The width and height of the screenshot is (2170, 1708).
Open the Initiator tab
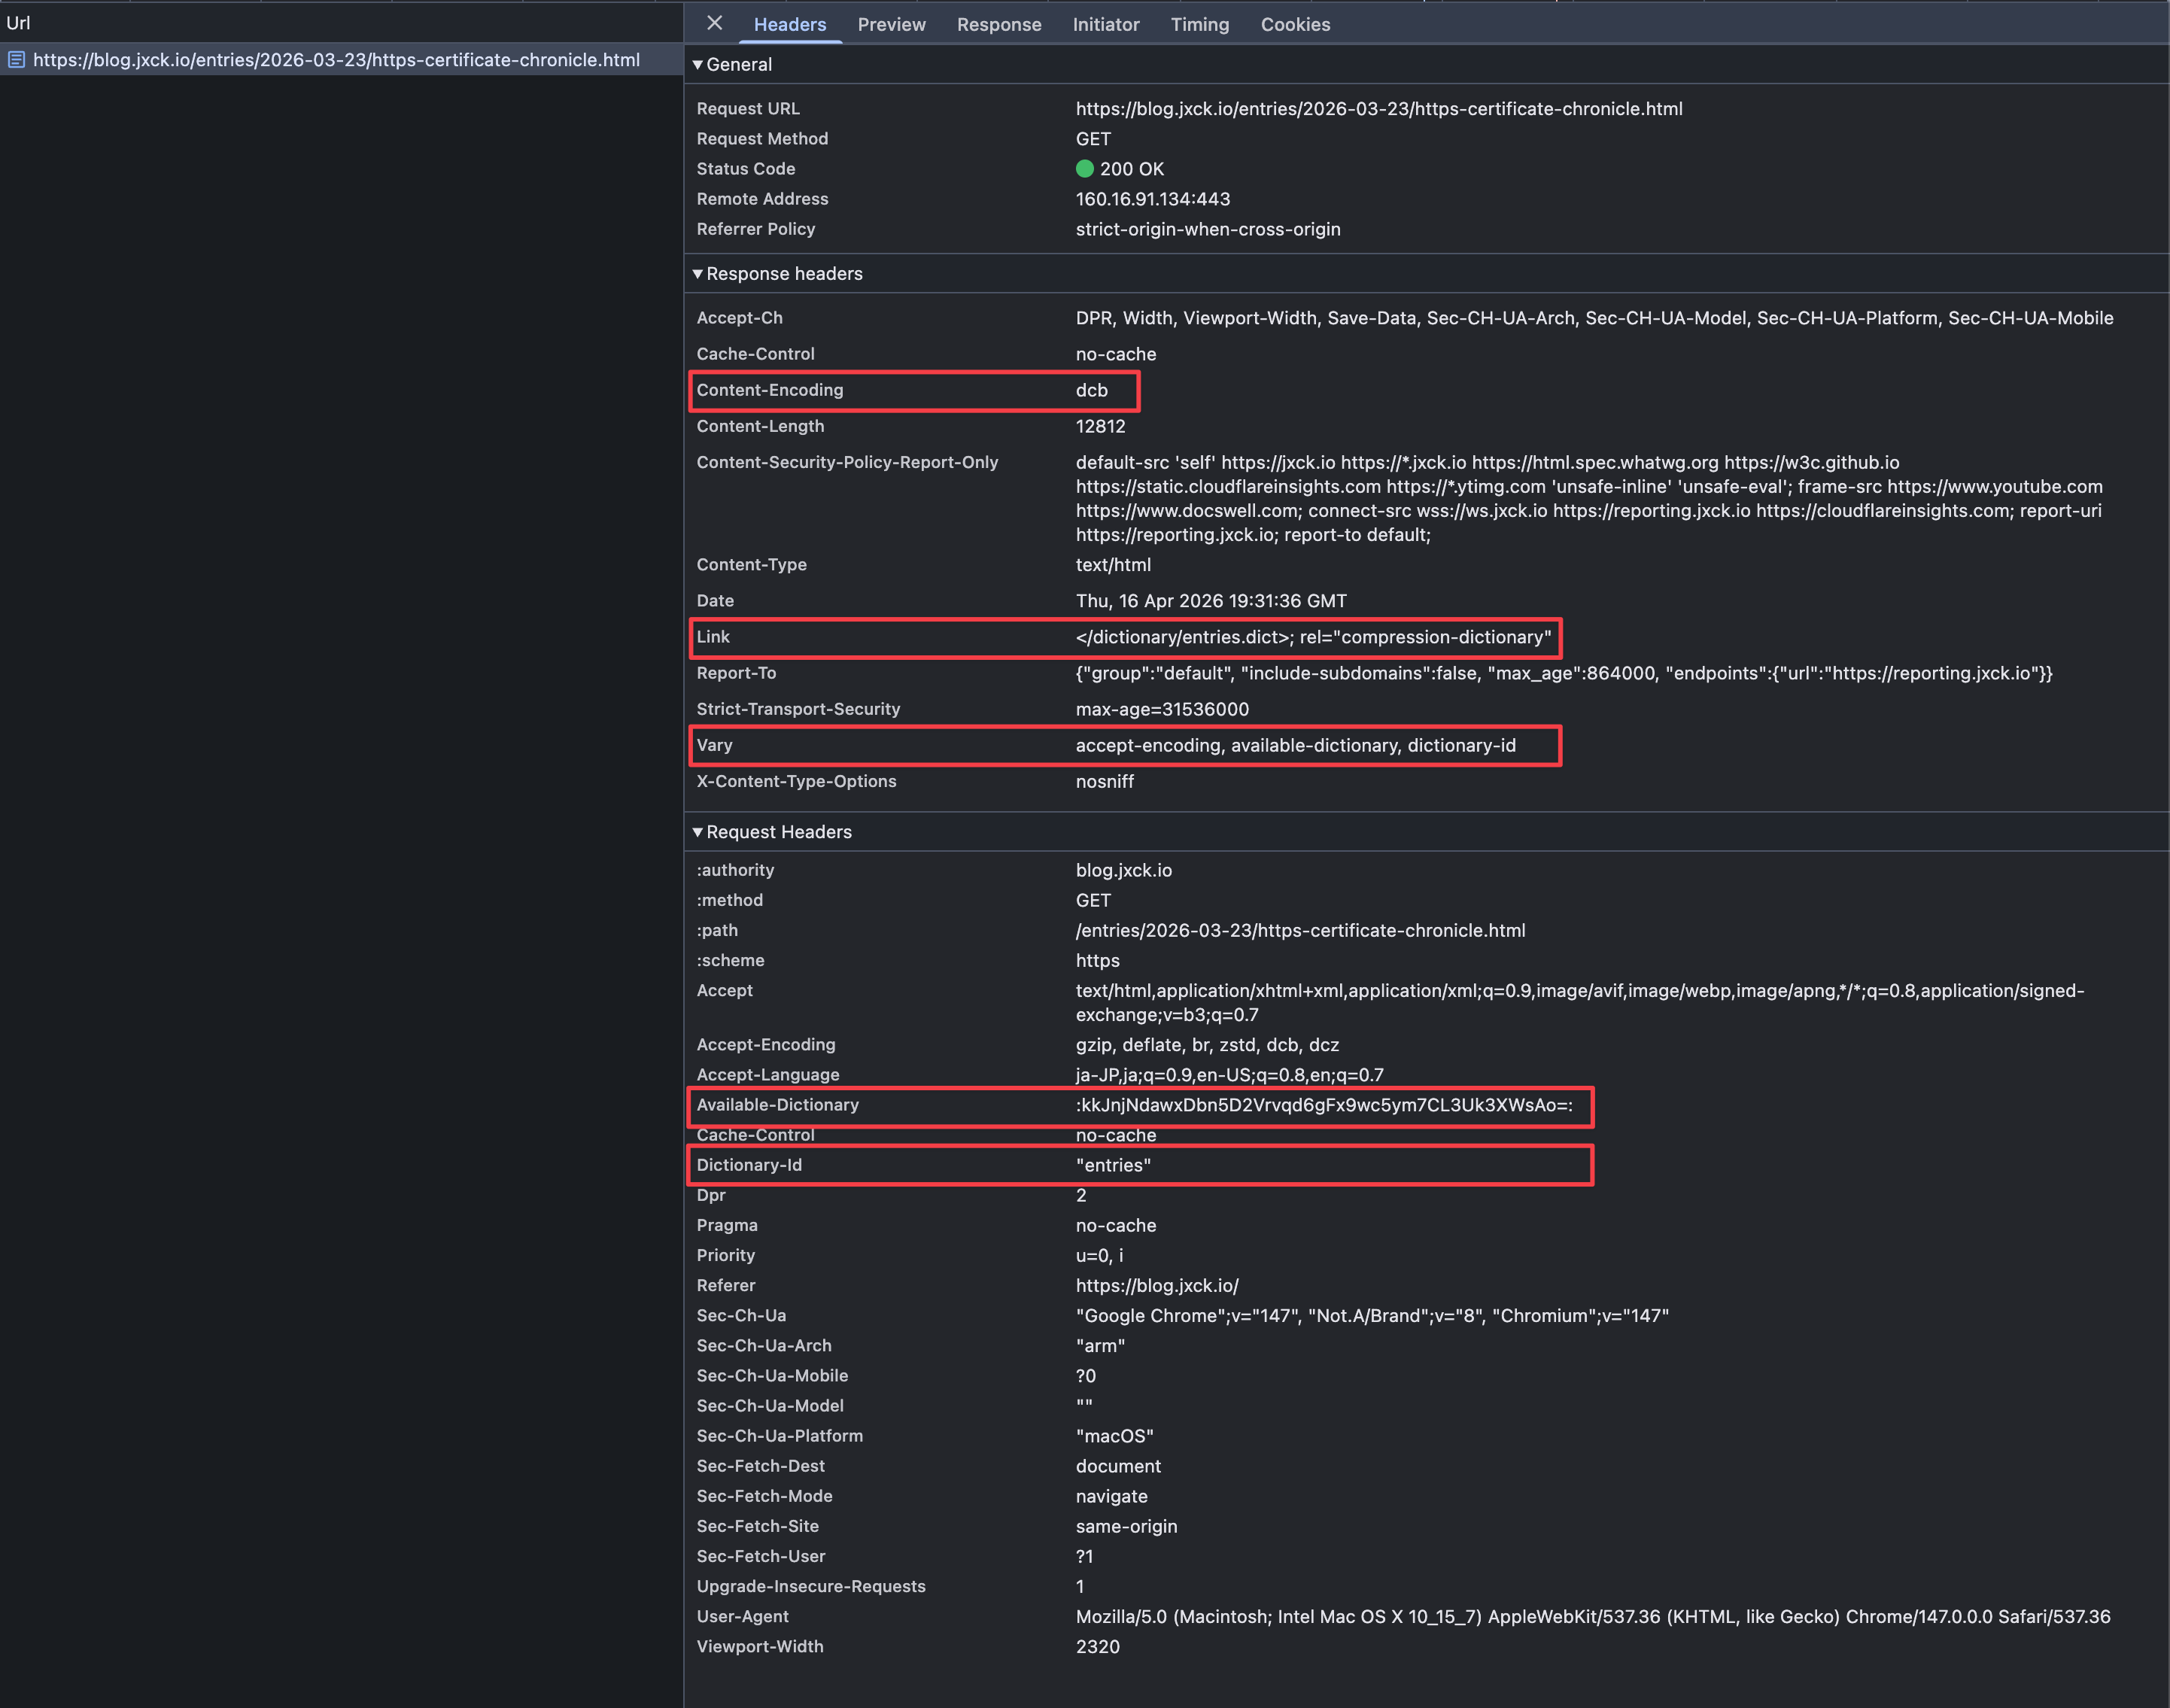pyautogui.click(x=1105, y=25)
